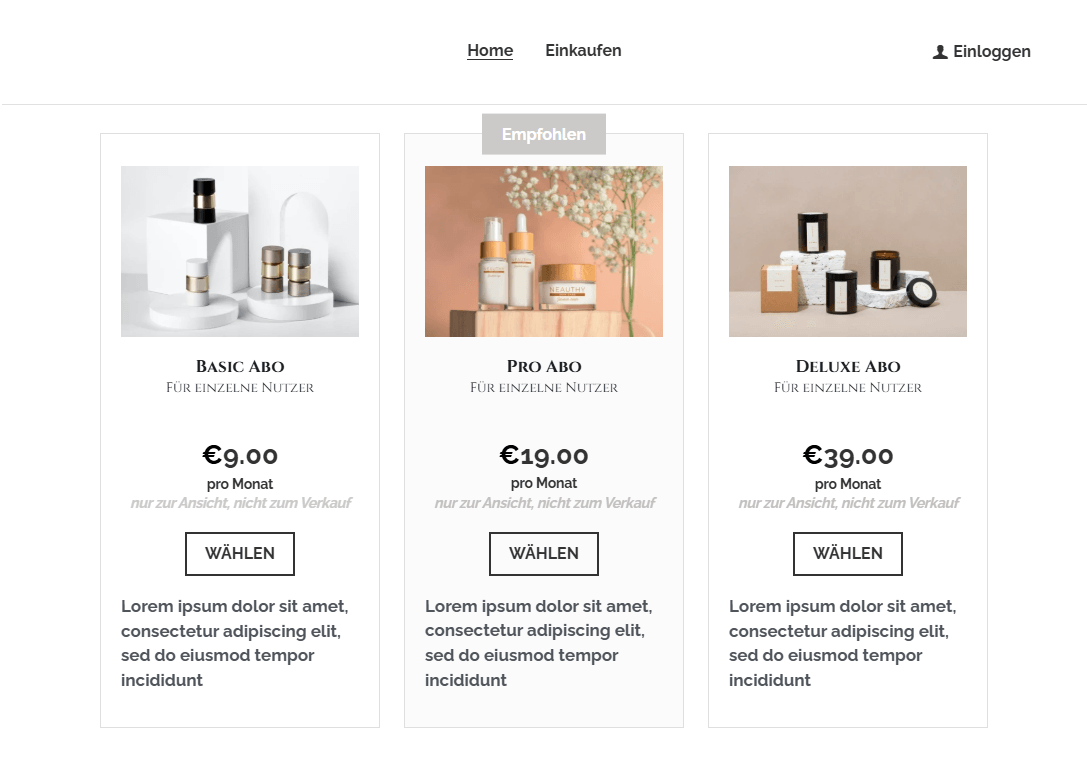
Task: Click the Basic Abo title
Action: 240,366
